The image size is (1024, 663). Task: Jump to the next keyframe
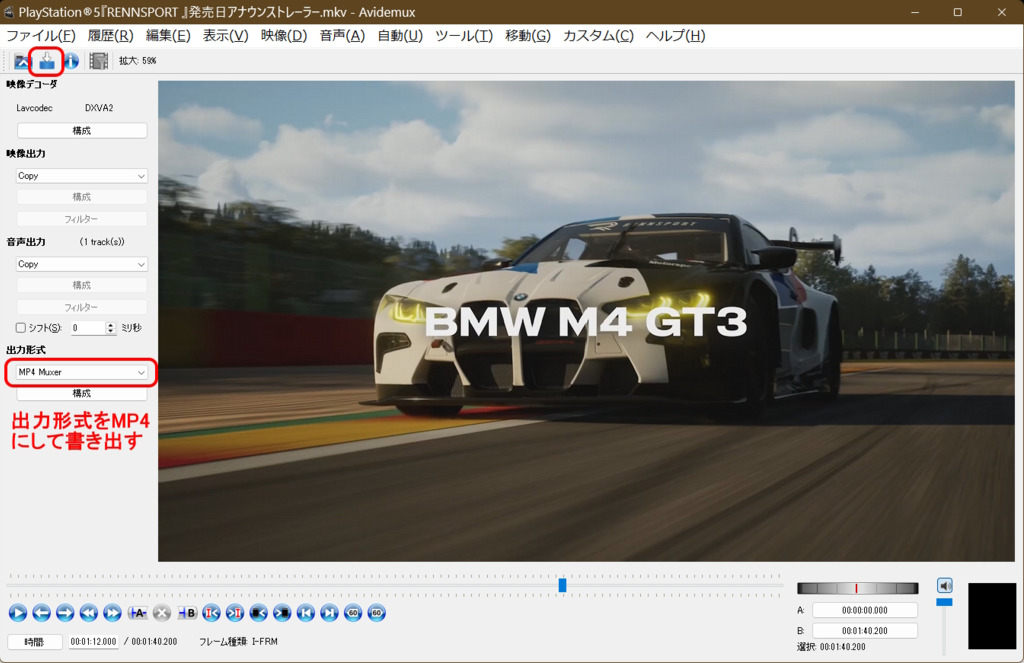pyautogui.click(x=113, y=613)
